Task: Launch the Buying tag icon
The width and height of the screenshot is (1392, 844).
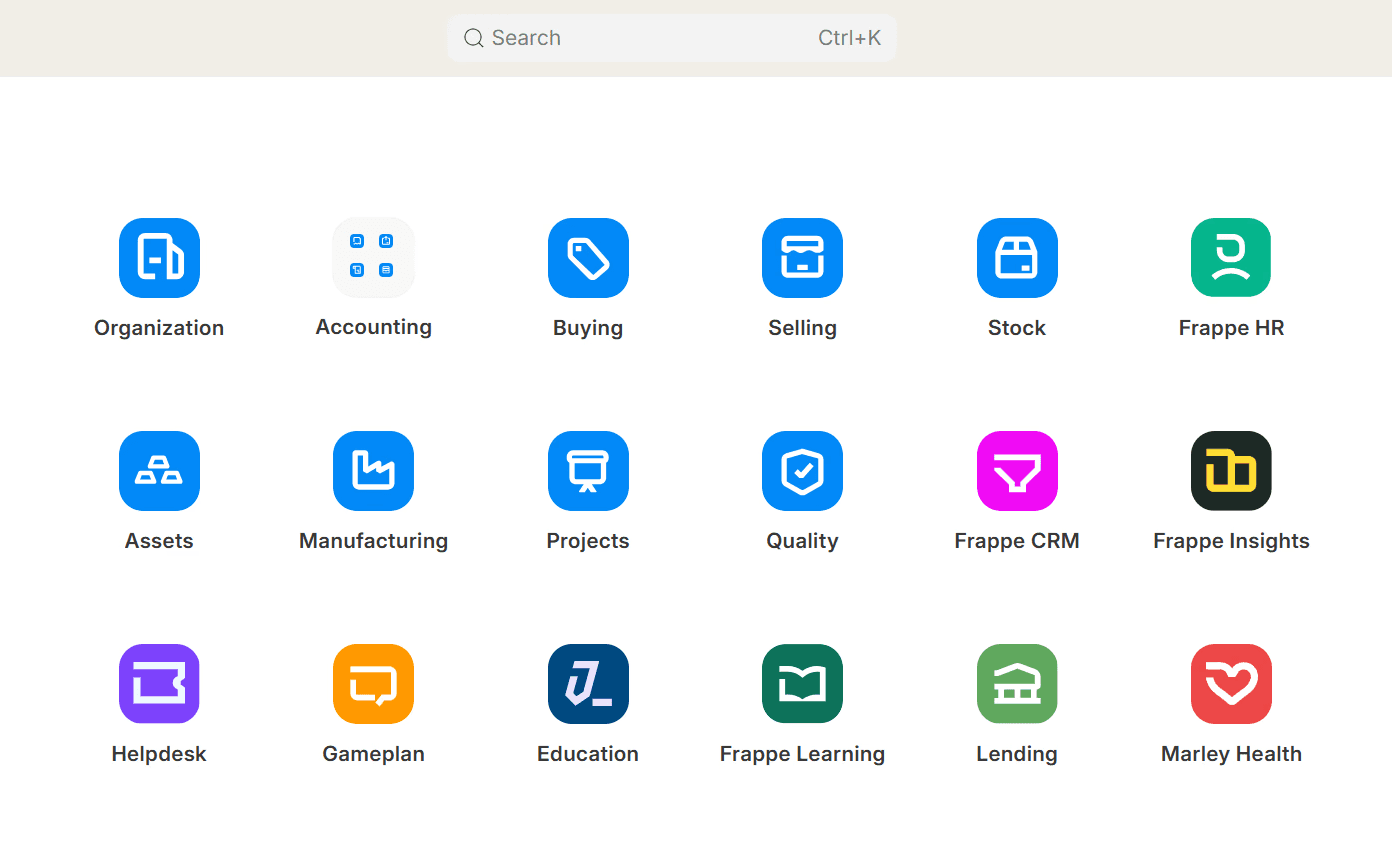Action: pos(588,258)
